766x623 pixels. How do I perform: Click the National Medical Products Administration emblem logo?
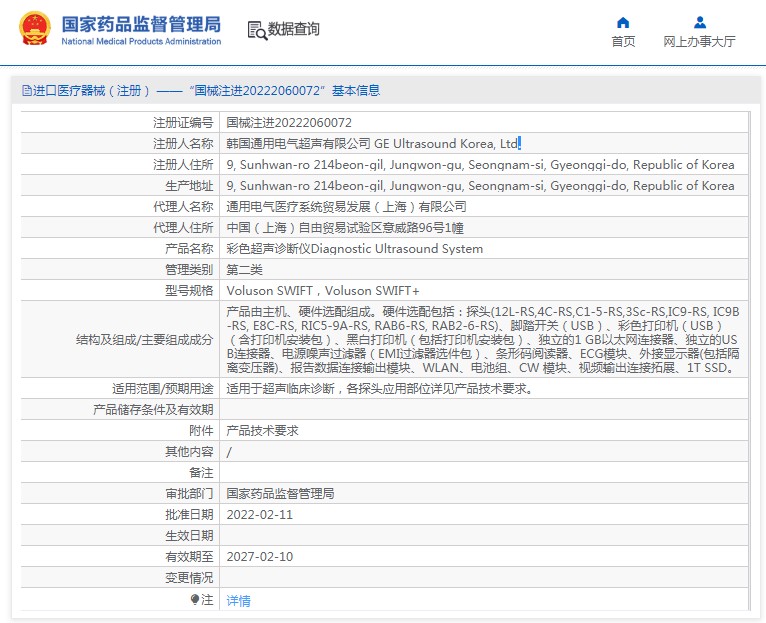point(32,29)
